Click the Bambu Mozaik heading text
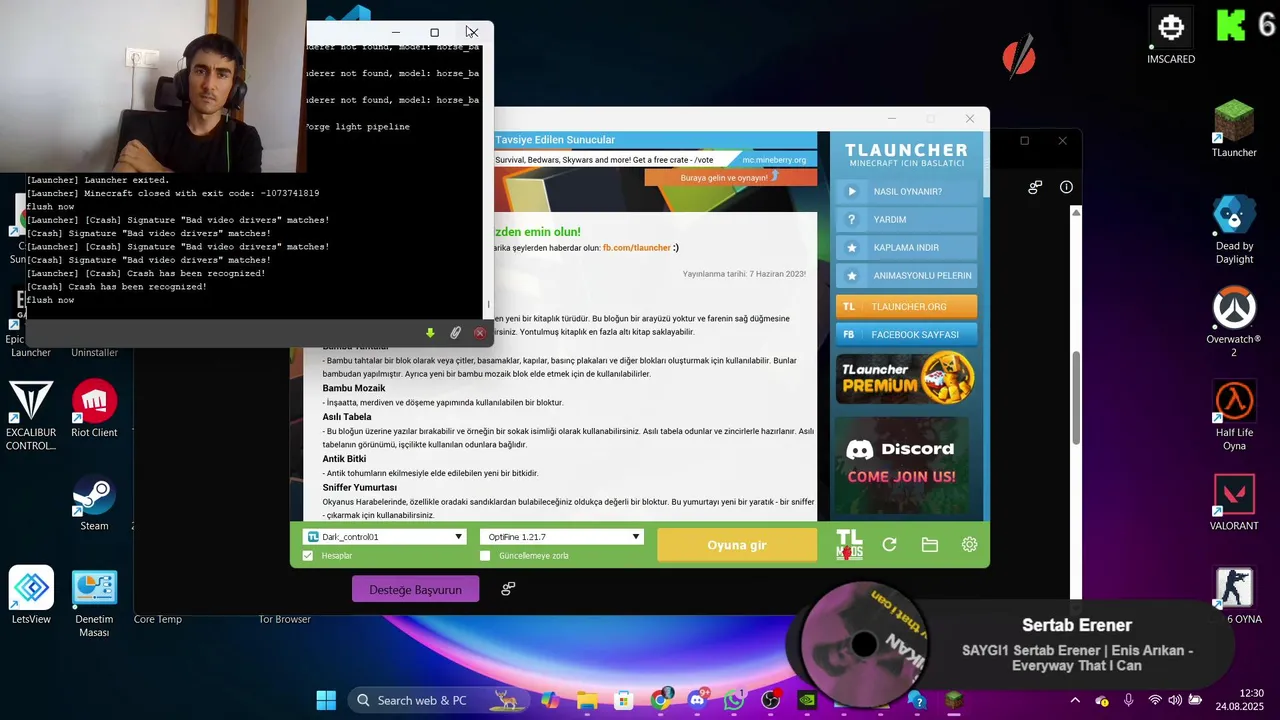The width and height of the screenshot is (1280, 720). tap(353, 388)
